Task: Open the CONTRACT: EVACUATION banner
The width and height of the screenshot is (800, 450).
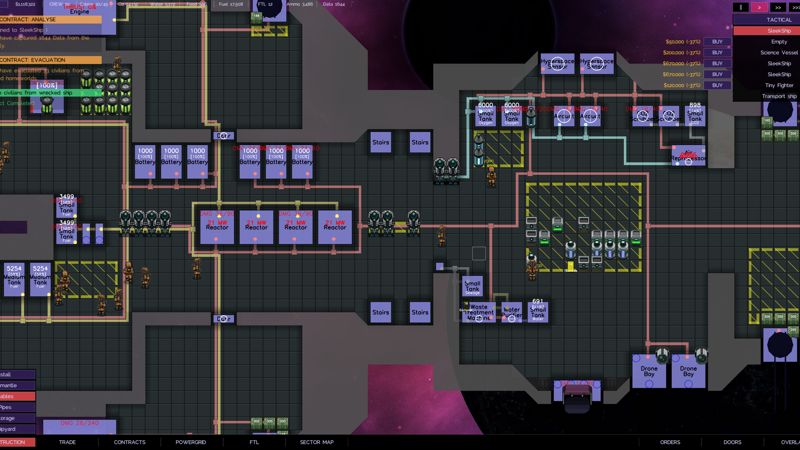Action: coord(51,60)
